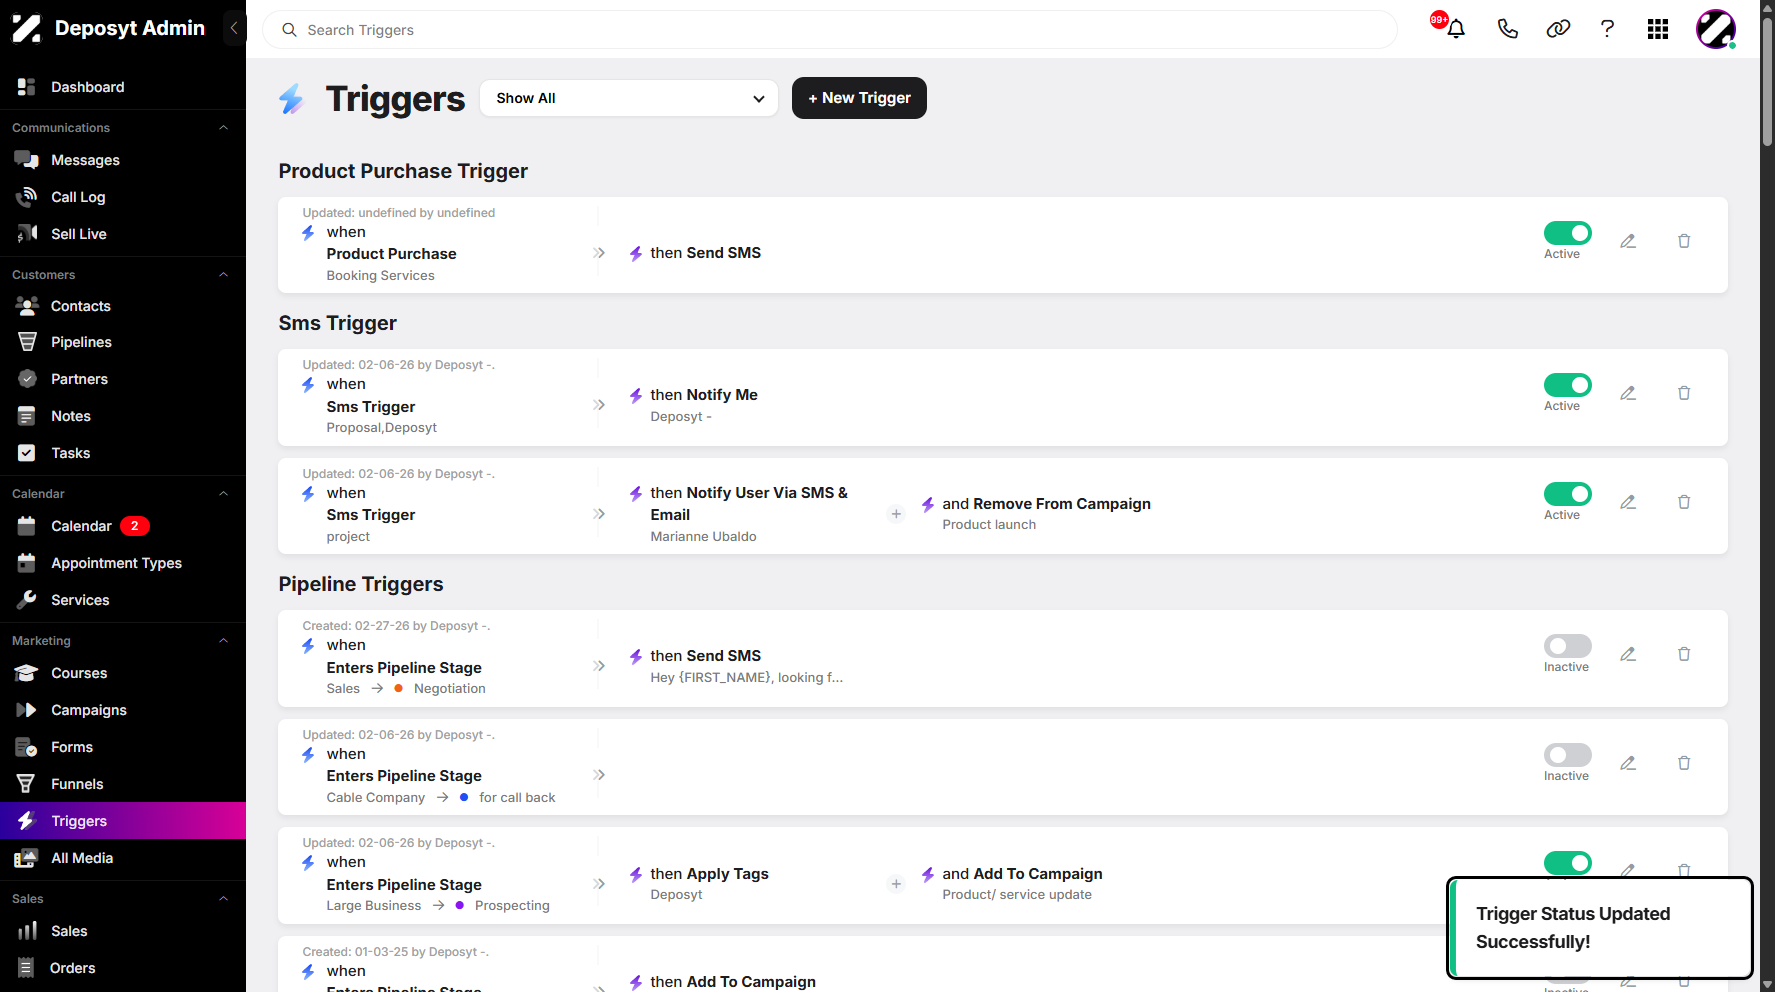
Task: Go to Pipelines in the sidebar
Action: click(123, 342)
